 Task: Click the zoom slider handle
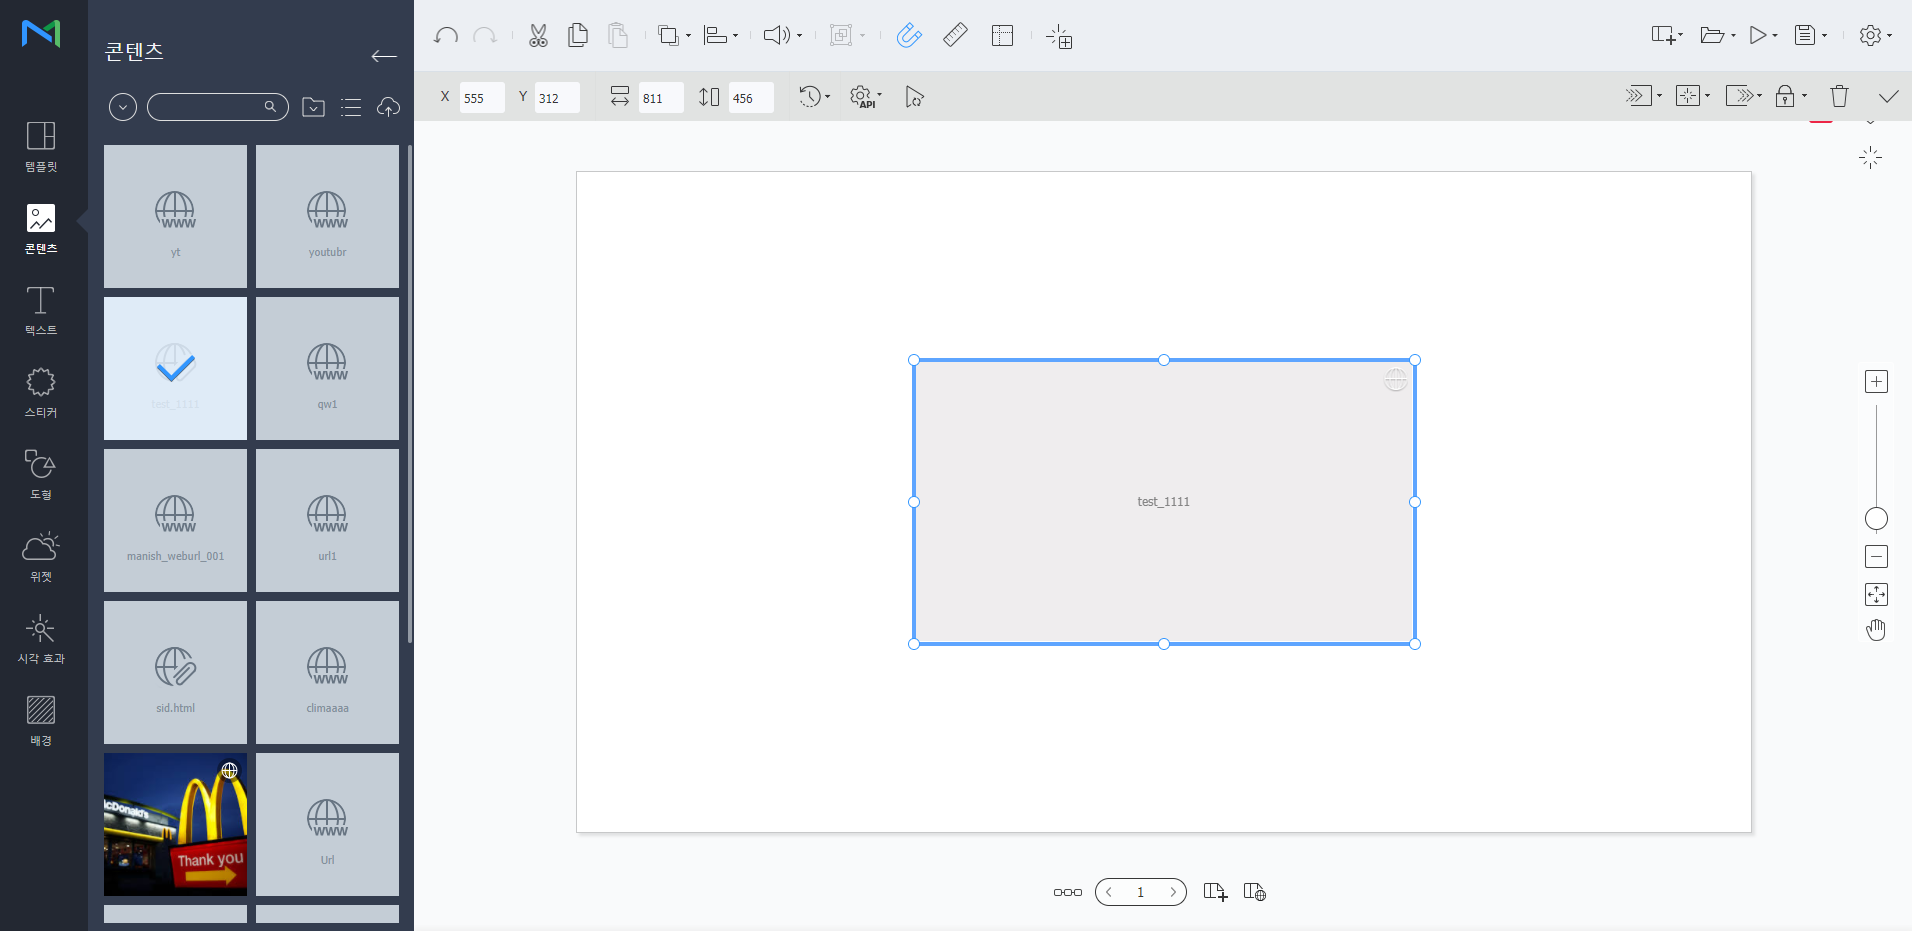[x=1876, y=519]
